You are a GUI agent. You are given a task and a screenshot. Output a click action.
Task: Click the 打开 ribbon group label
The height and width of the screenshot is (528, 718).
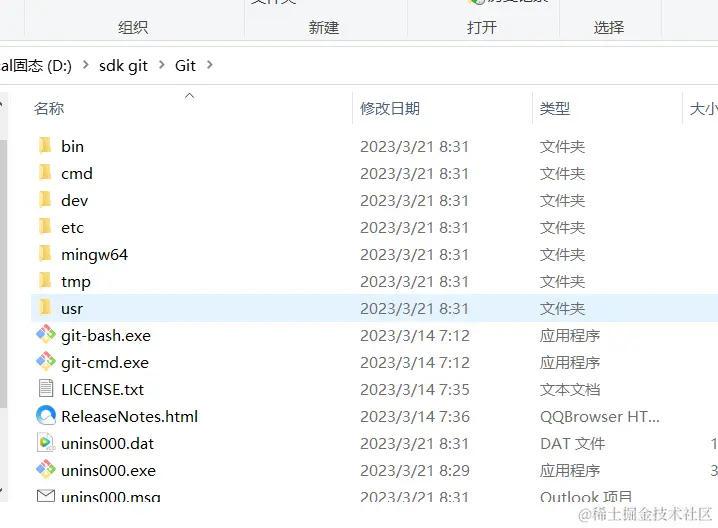point(482,27)
